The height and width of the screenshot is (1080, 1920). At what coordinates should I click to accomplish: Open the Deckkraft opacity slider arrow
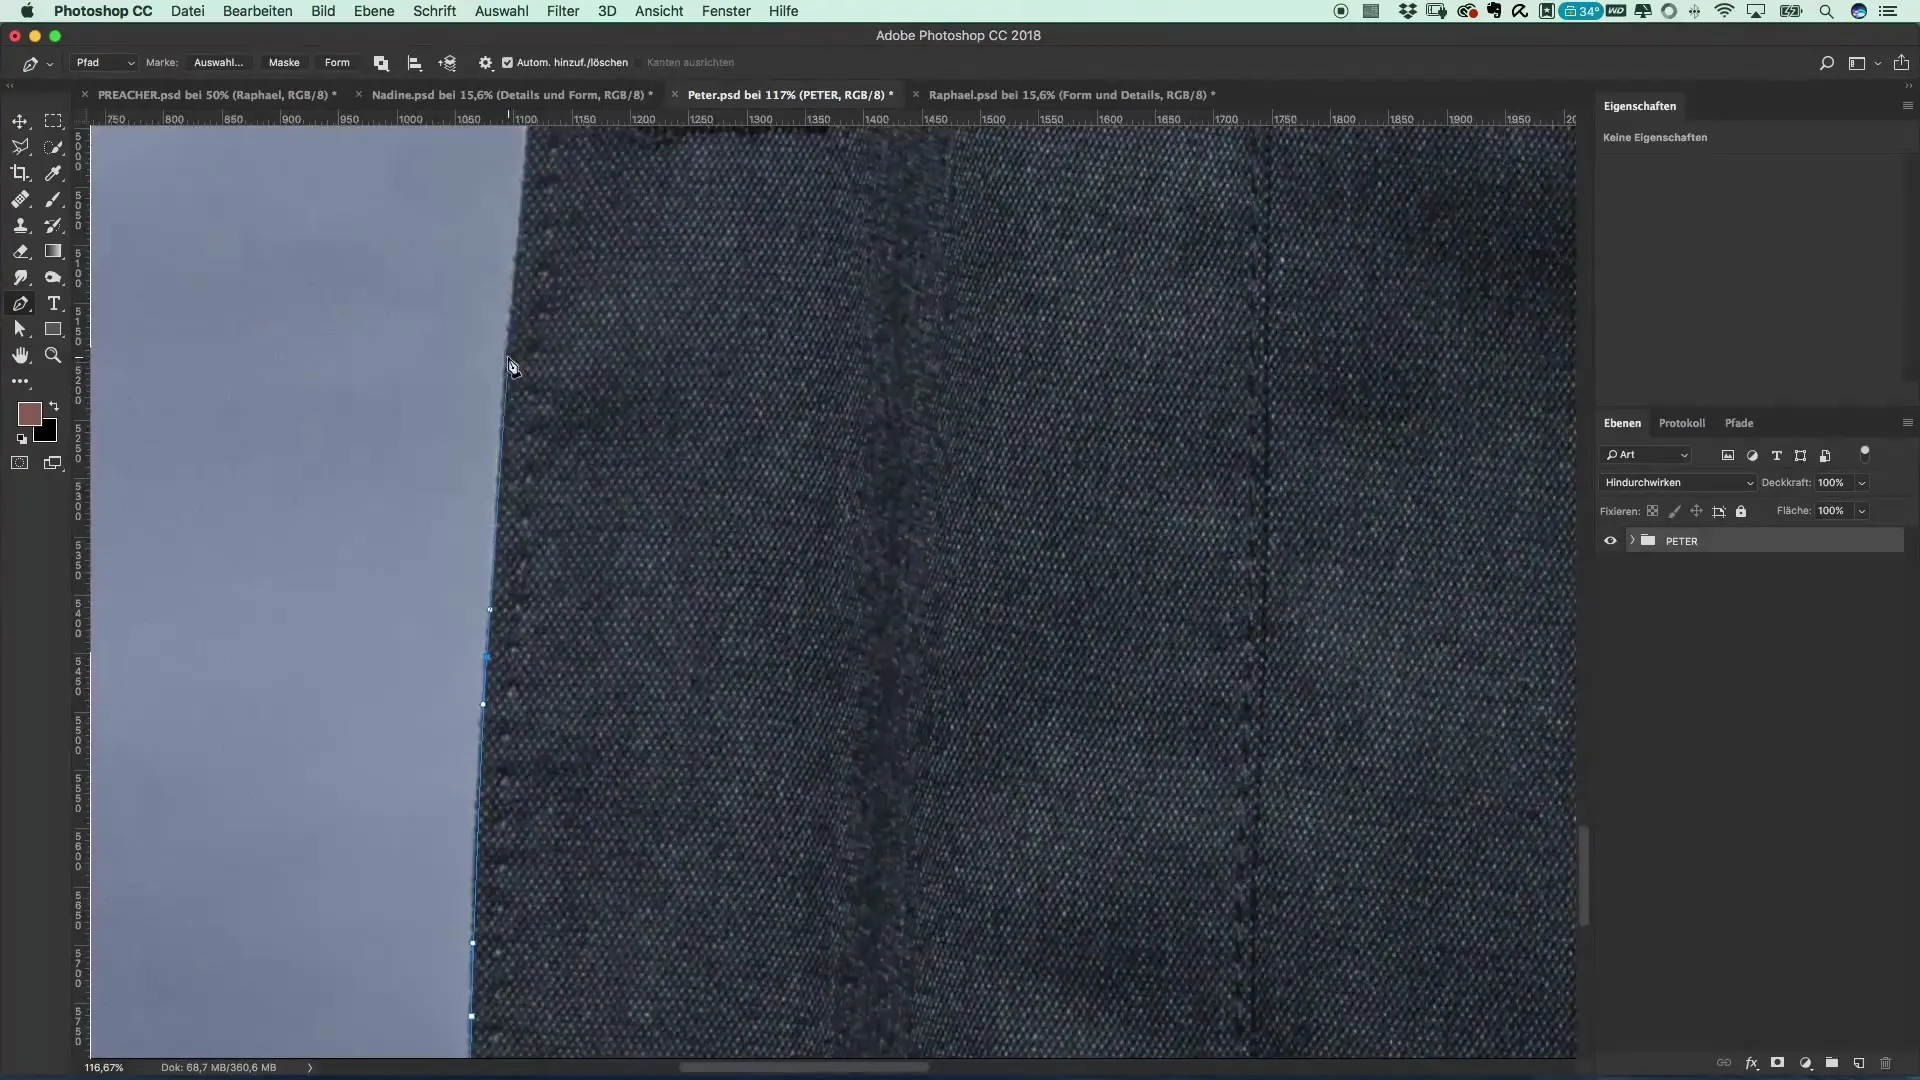1861,483
